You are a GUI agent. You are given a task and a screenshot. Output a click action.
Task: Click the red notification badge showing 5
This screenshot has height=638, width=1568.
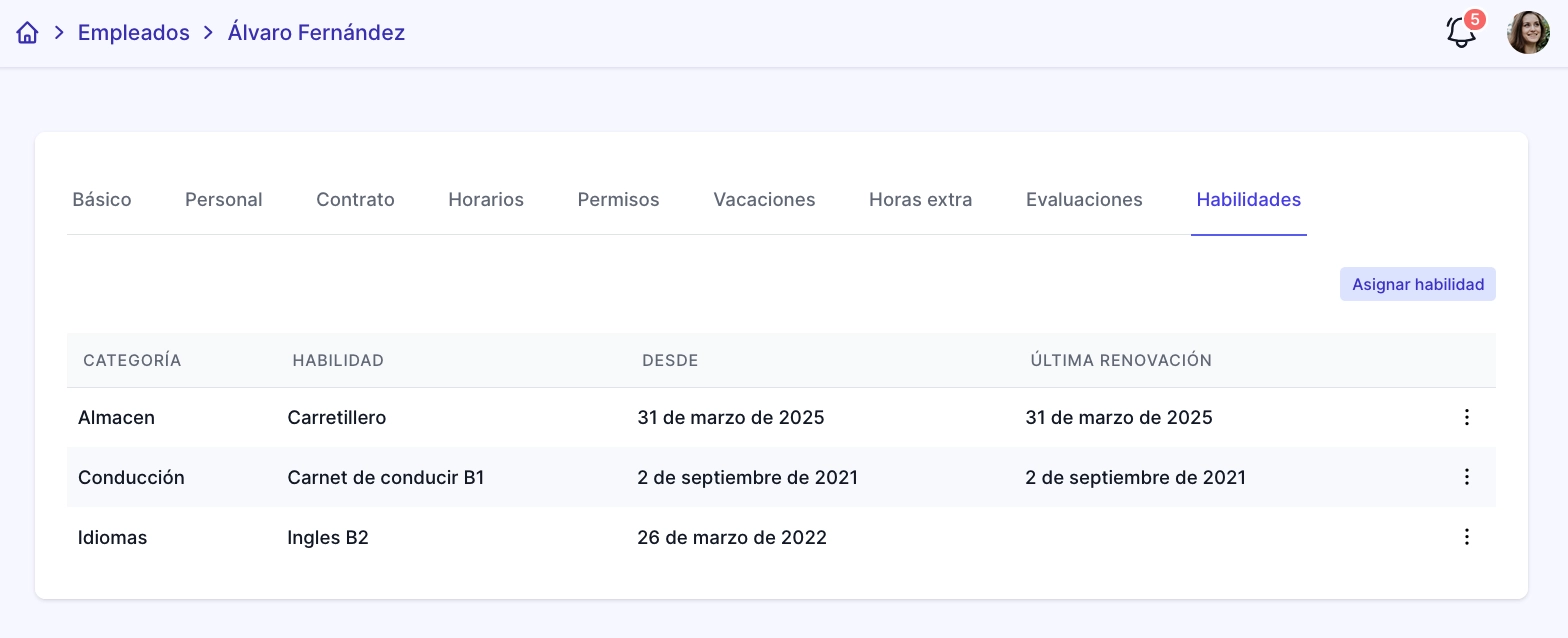(x=1473, y=17)
